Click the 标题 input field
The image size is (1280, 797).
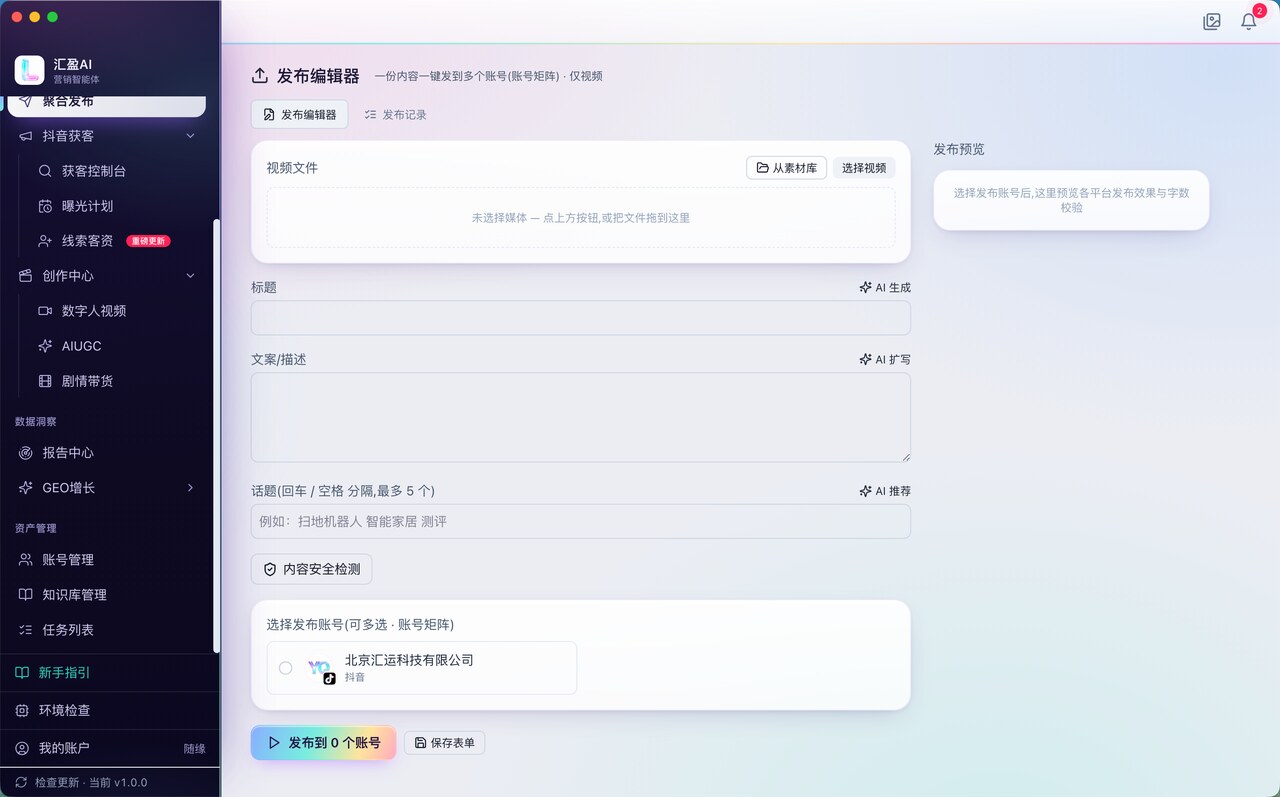pyautogui.click(x=581, y=318)
